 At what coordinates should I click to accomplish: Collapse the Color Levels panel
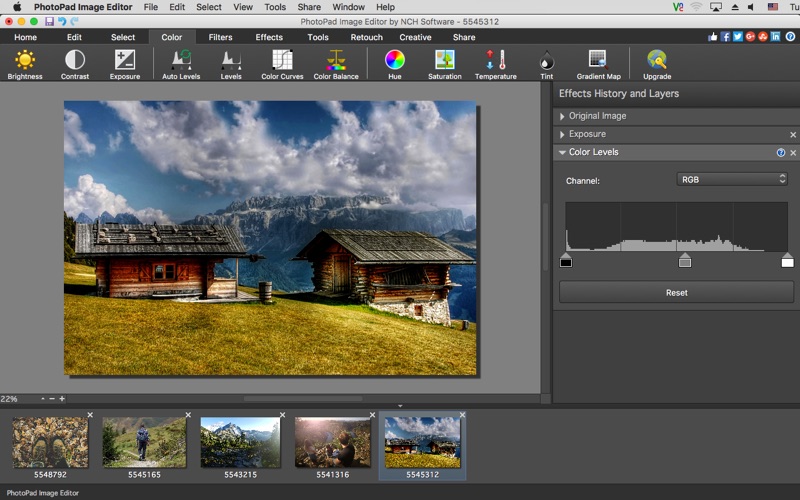coord(563,153)
